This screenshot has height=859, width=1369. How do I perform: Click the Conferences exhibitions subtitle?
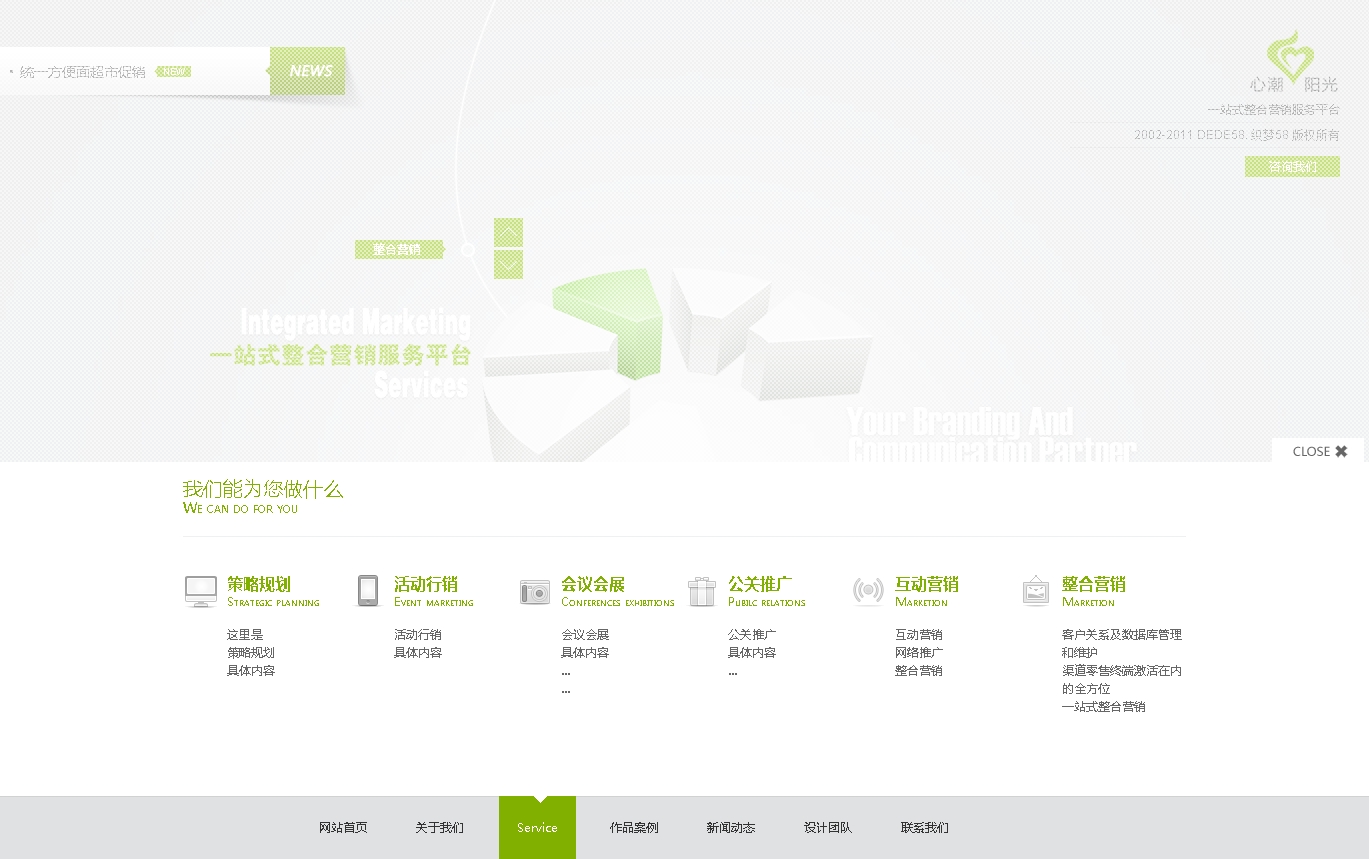618,602
